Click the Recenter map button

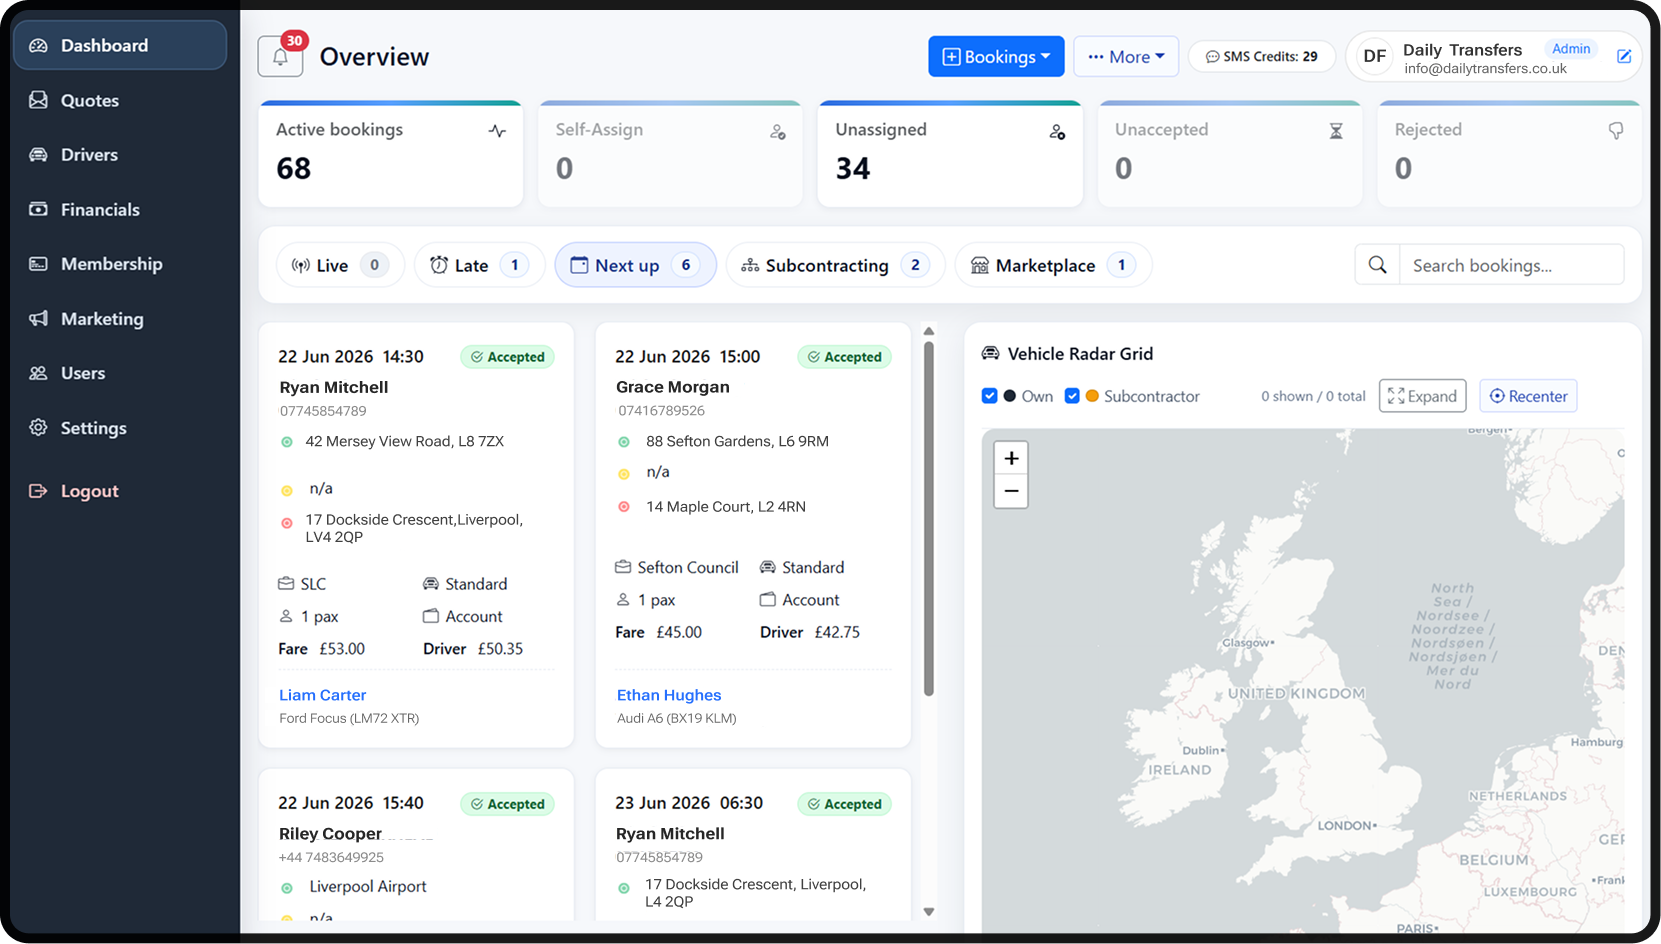[x=1528, y=396]
